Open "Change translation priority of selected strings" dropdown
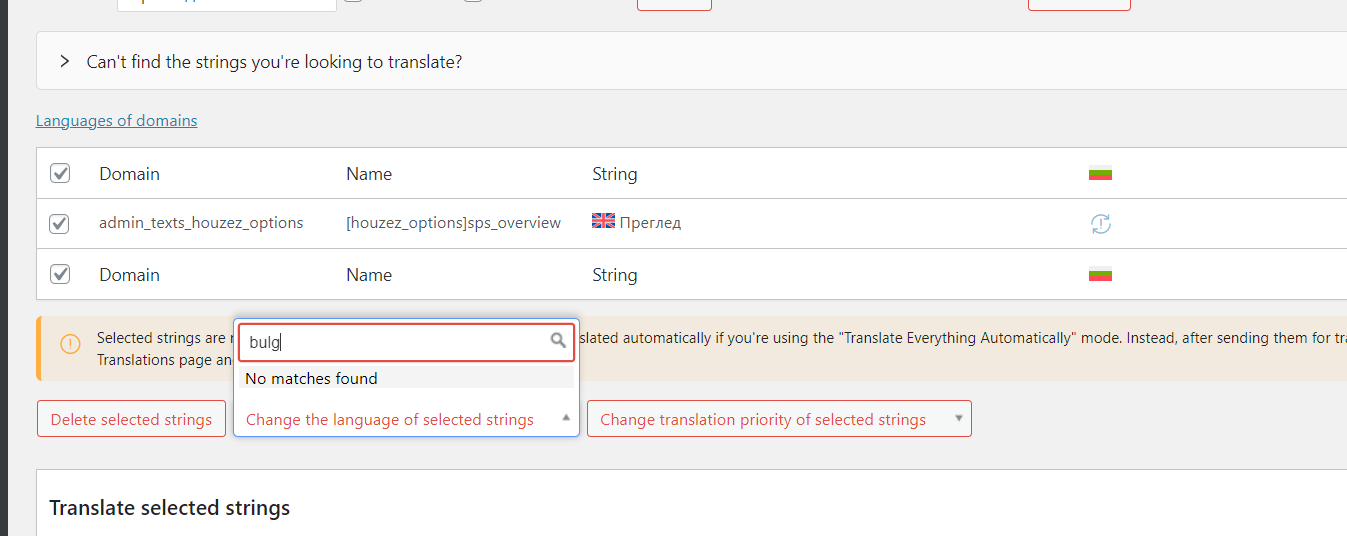Screen dimensions: 1347x536 (779, 419)
